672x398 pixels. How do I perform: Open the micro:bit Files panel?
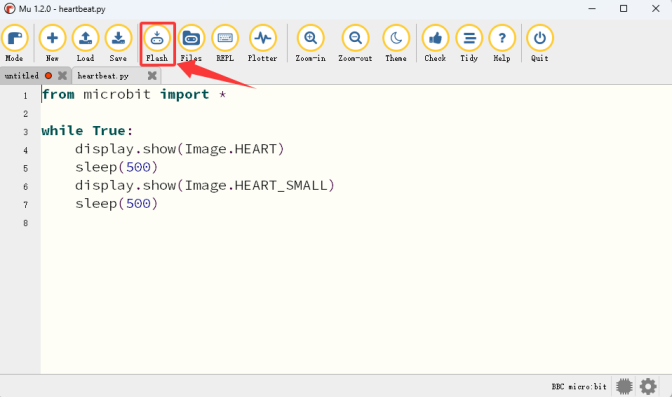[x=191, y=43]
